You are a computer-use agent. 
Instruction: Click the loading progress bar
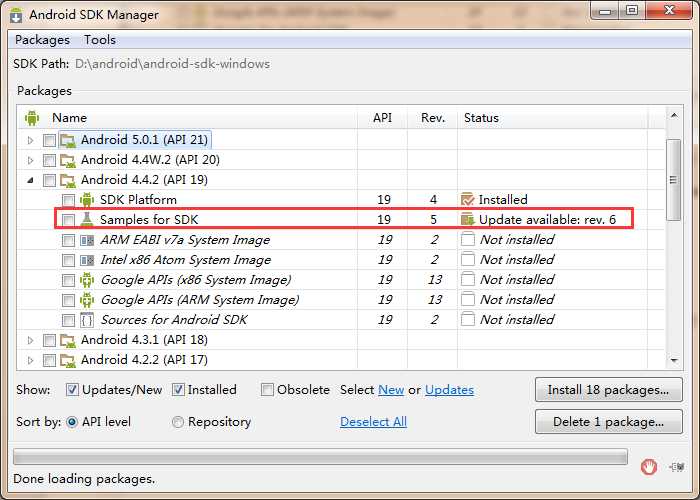(321, 457)
